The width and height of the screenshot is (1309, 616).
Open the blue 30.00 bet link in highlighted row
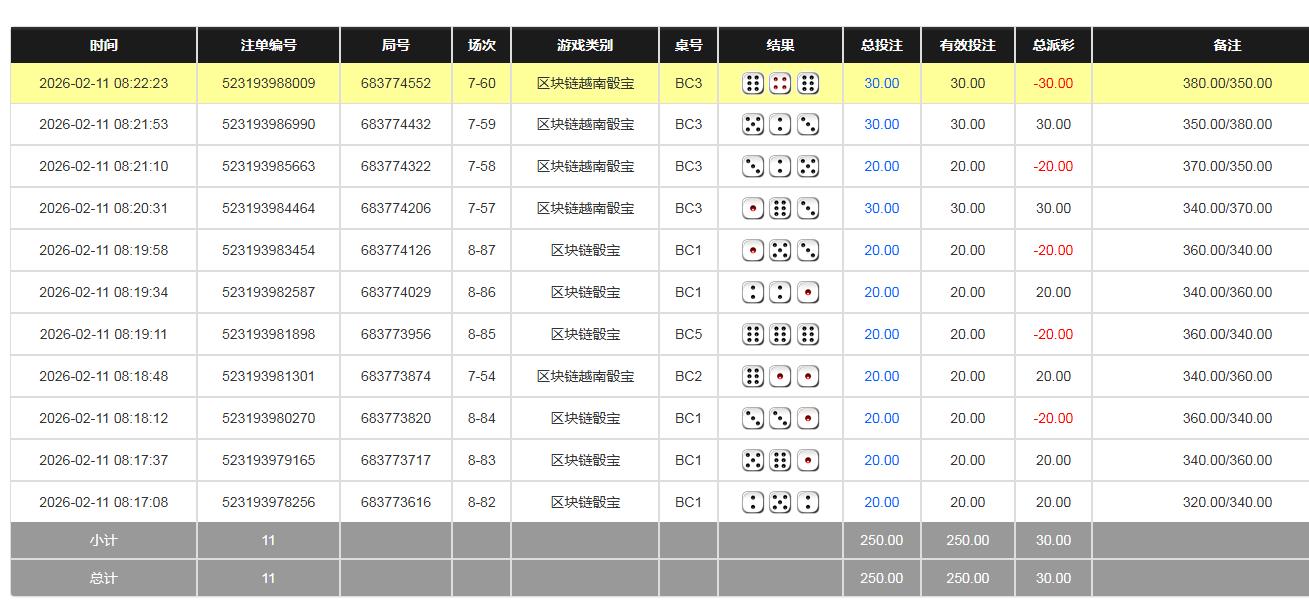pos(881,83)
